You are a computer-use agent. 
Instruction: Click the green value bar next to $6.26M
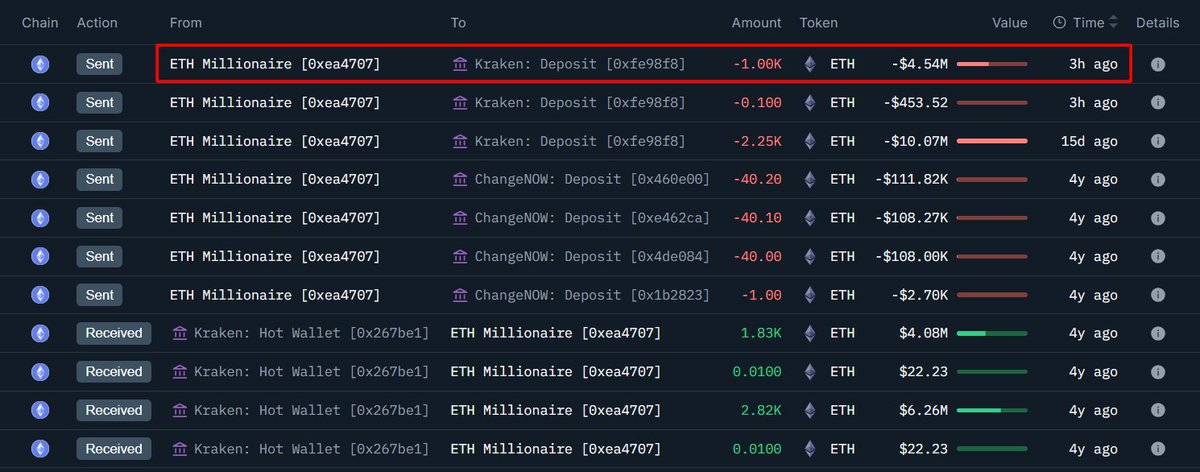pos(992,410)
